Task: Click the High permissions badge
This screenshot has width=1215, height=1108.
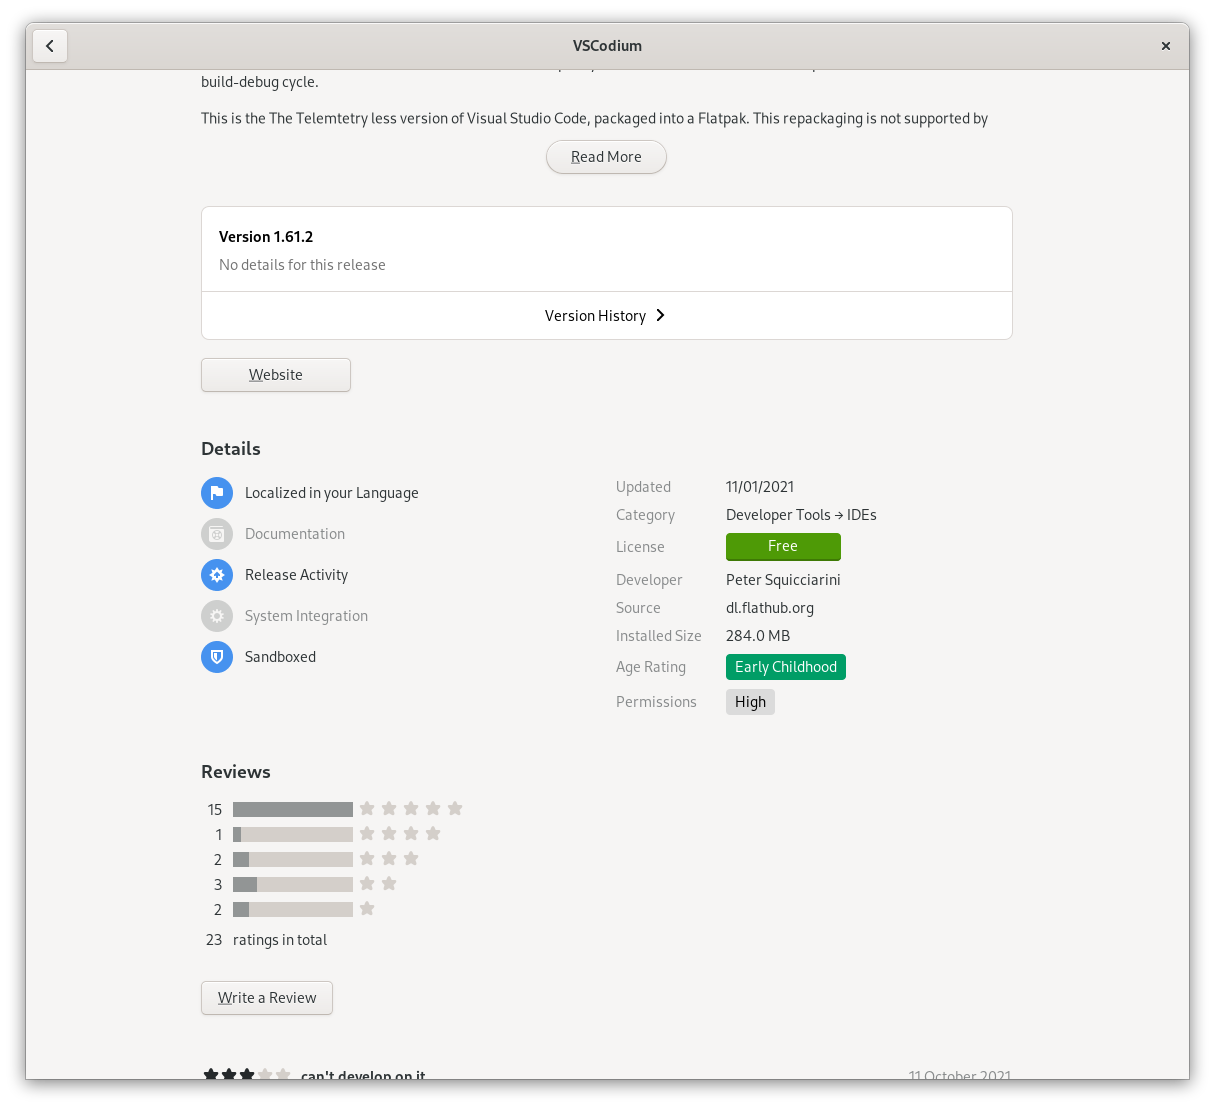Action: (750, 702)
